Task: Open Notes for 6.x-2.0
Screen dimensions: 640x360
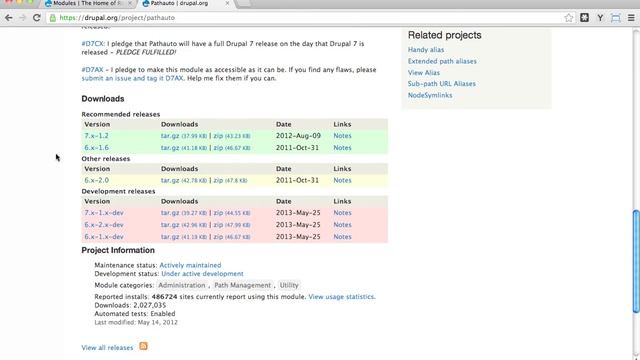Action: (342, 180)
